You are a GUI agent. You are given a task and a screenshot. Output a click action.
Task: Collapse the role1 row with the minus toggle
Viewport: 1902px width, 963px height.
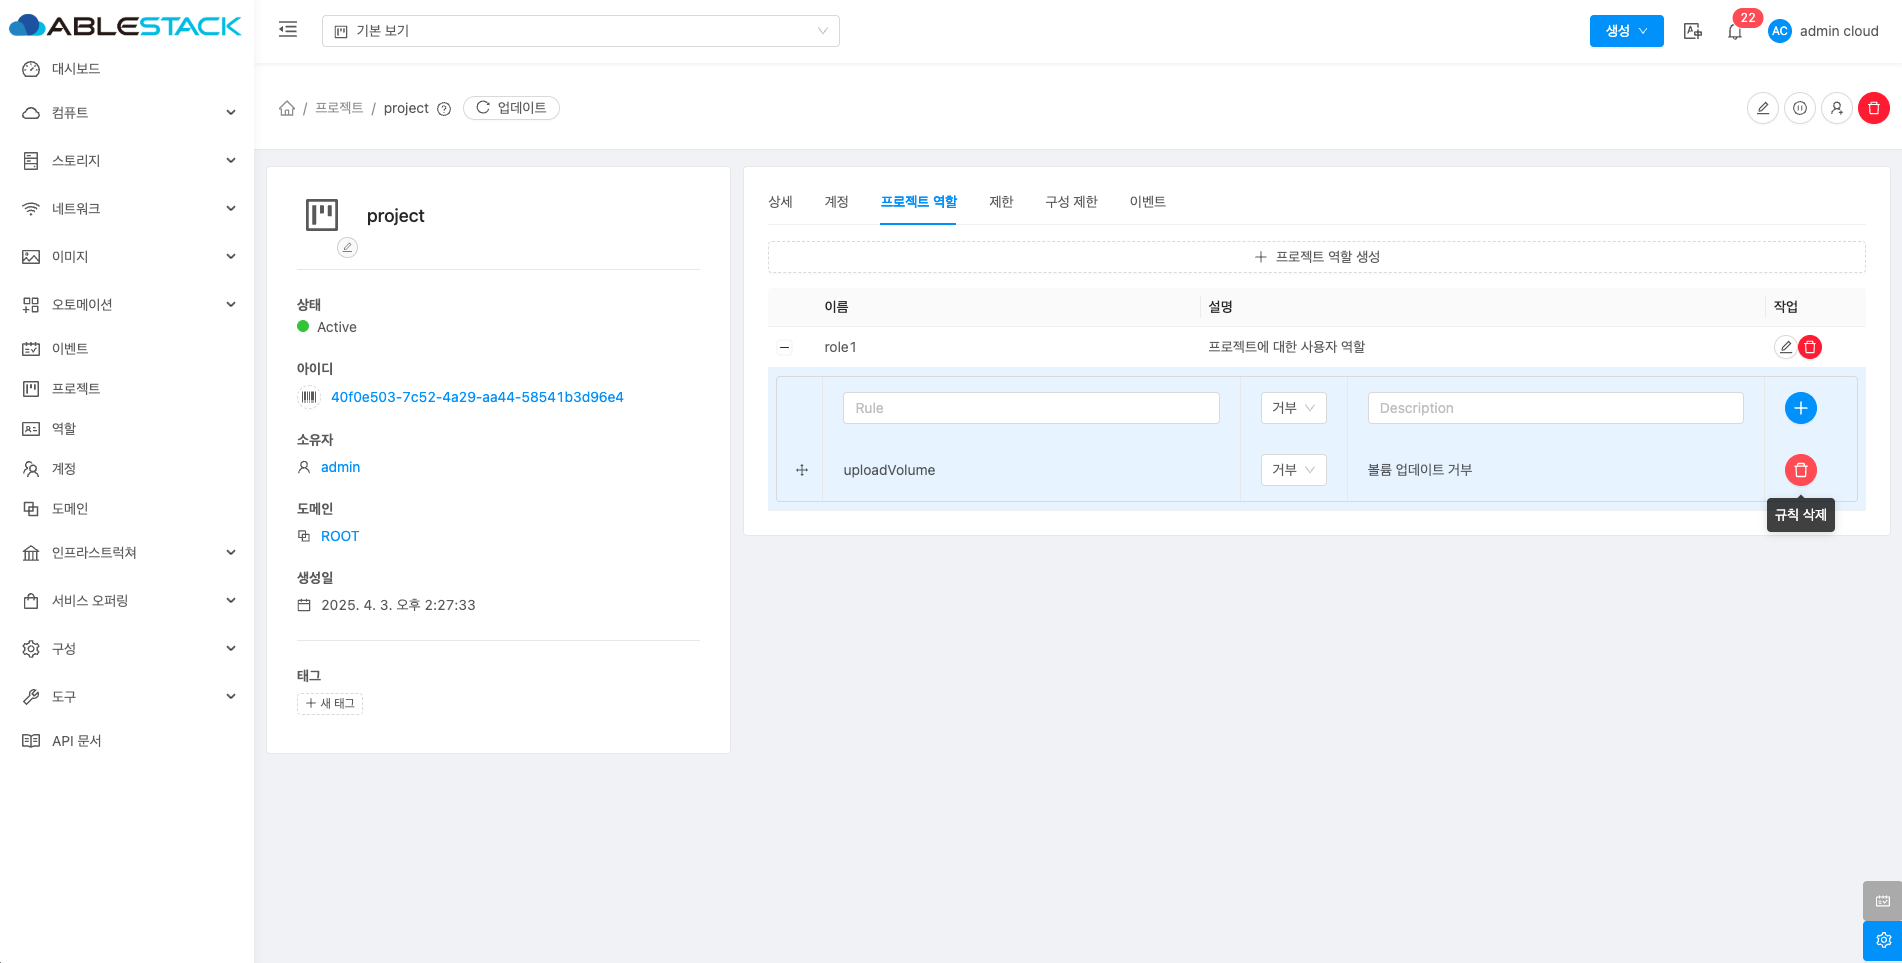coord(785,347)
